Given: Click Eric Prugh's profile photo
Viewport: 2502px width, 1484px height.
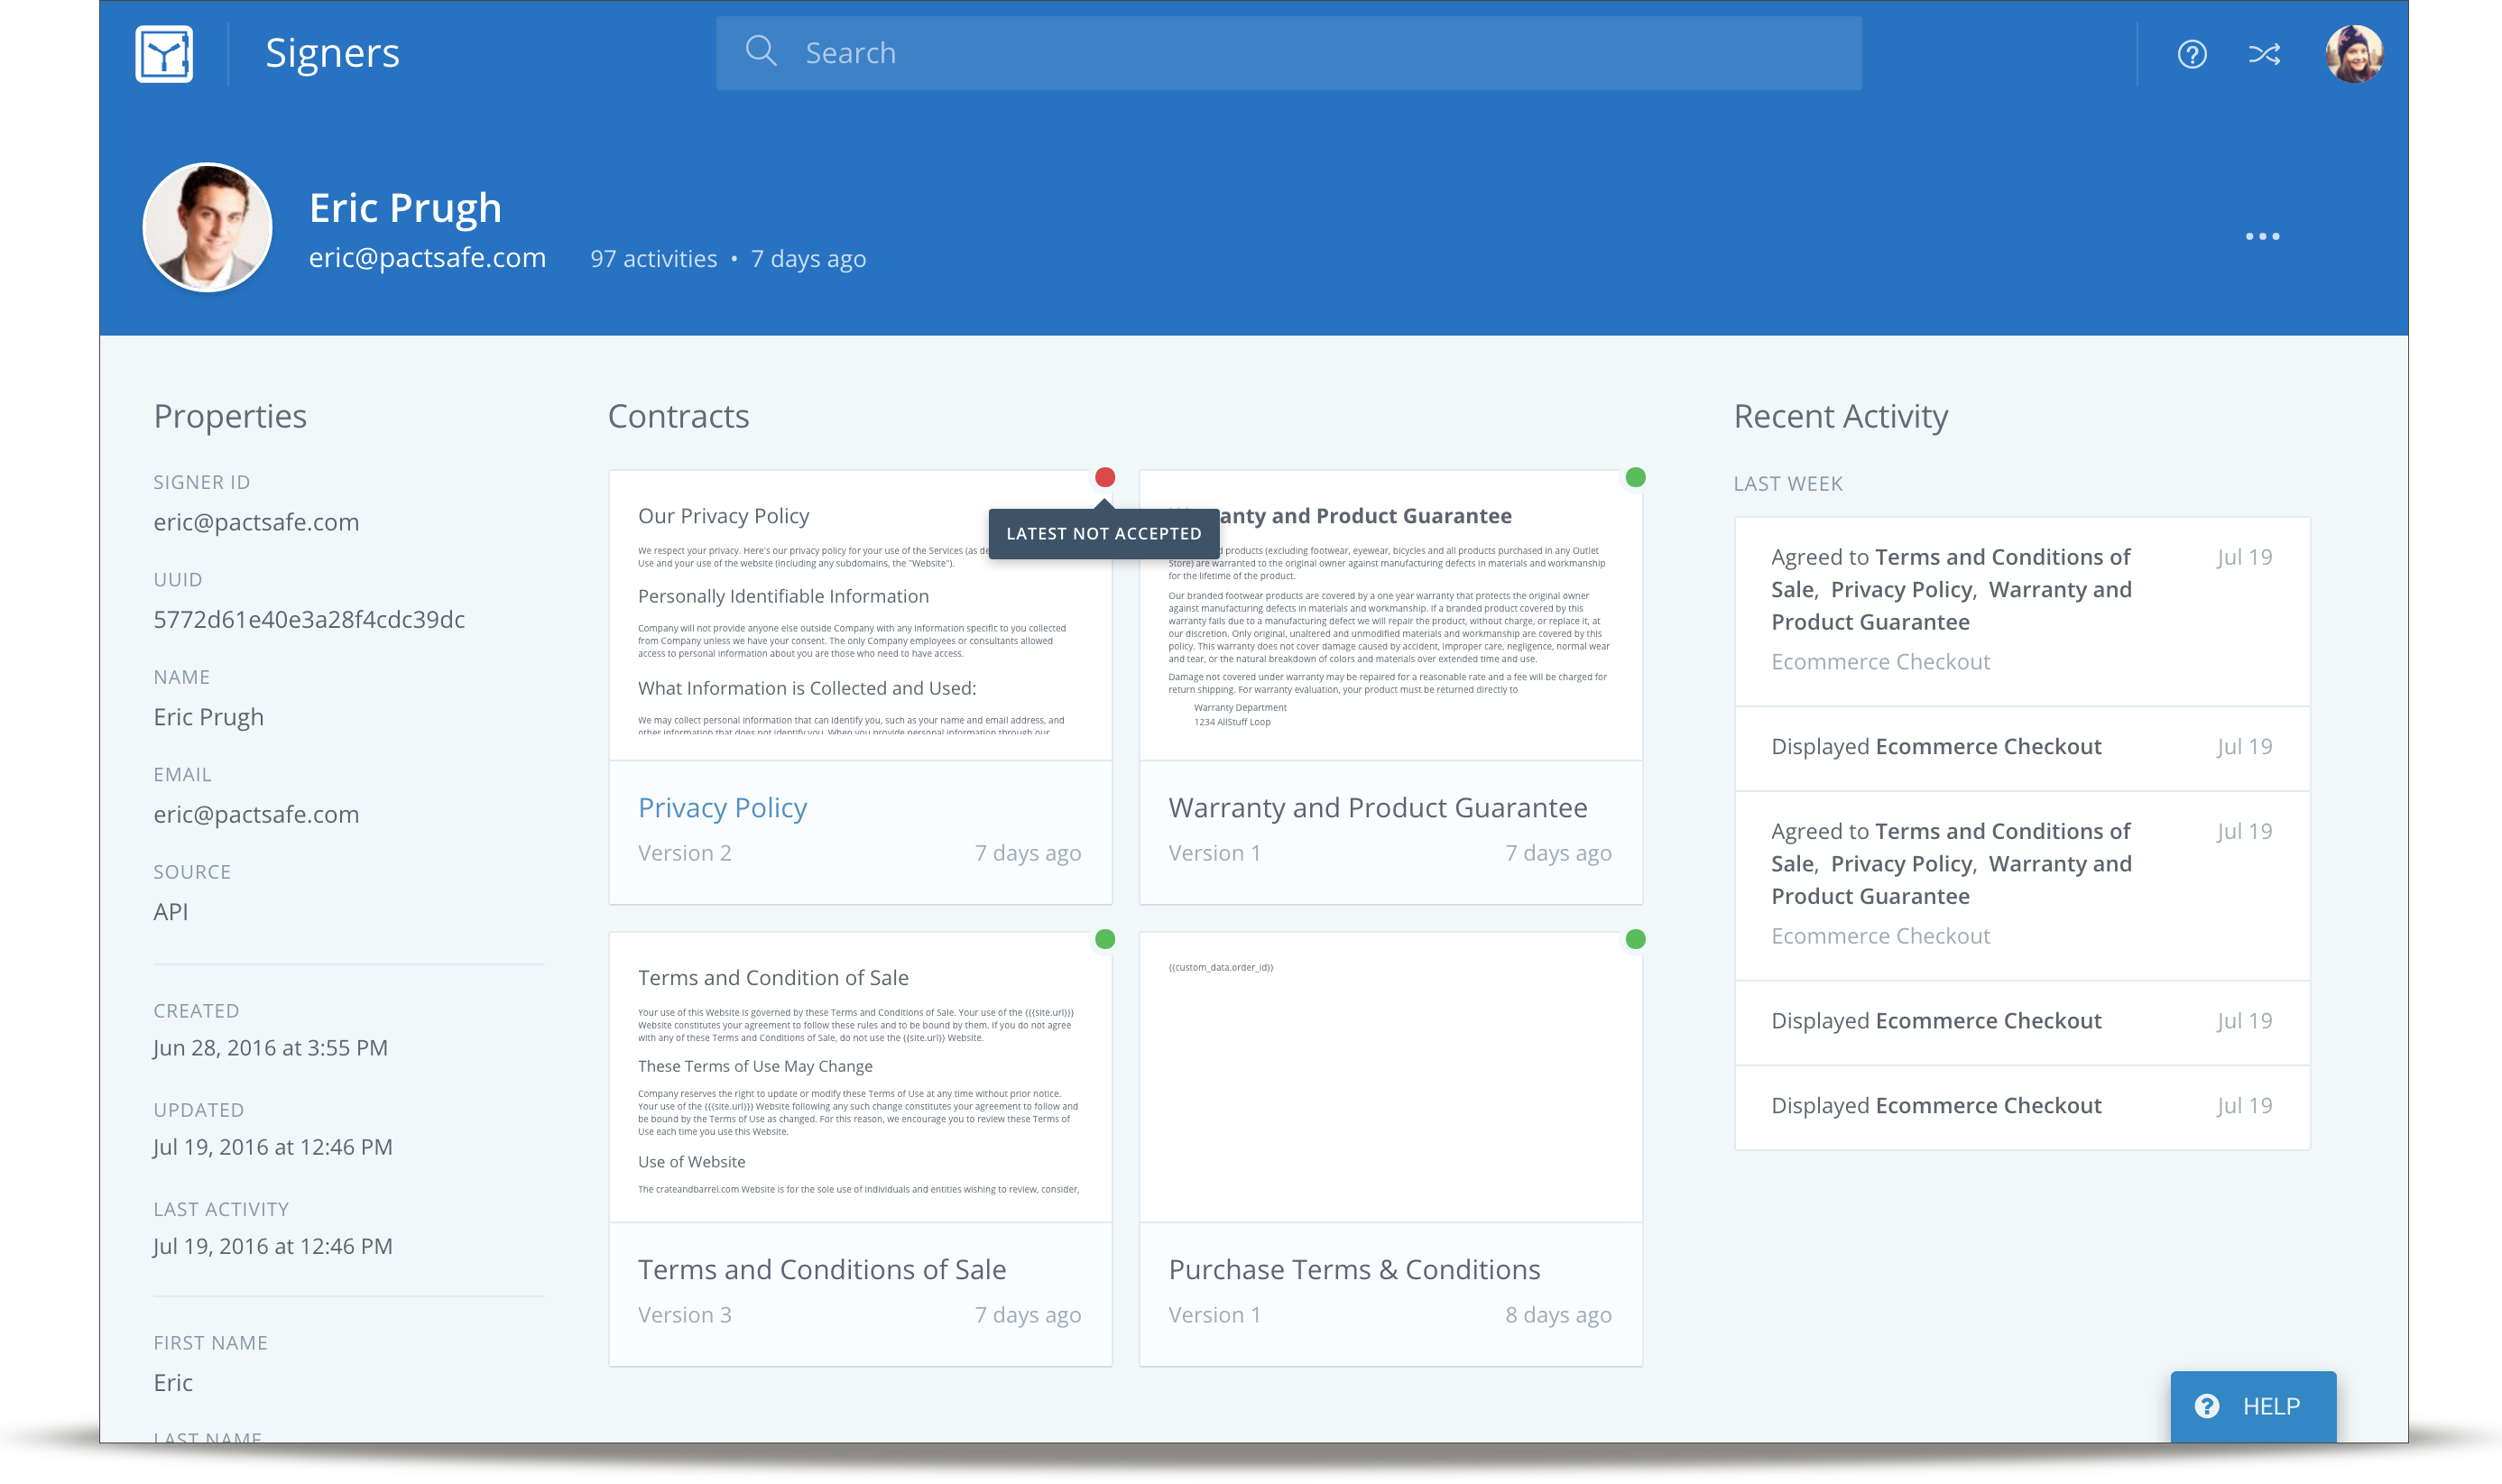Looking at the screenshot, I should coord(208,228).
